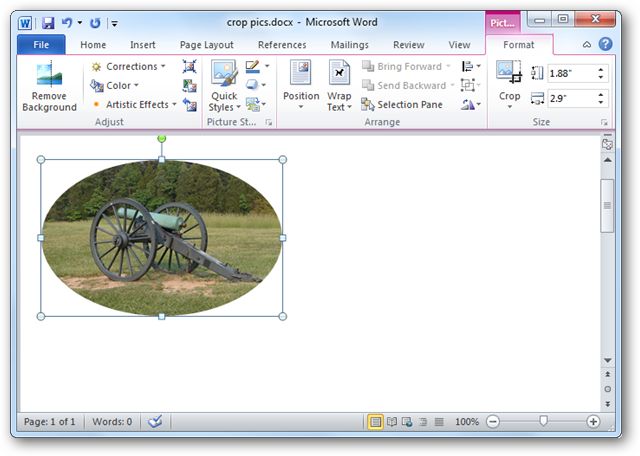Switch to Print Layout view
Viewport: 640px width, 456px height.
[375, 421]
